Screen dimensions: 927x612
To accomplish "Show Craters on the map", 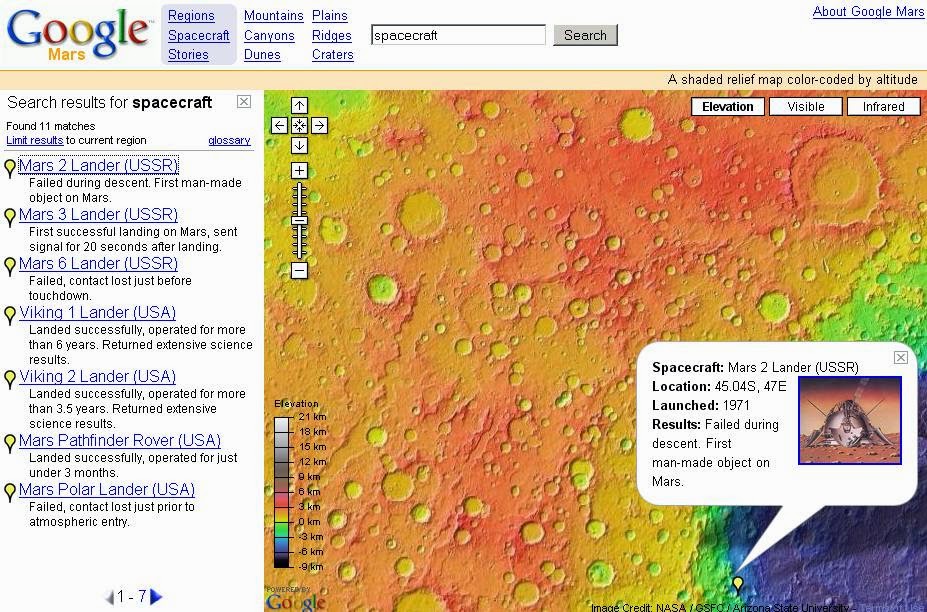I will pos(333,55).
